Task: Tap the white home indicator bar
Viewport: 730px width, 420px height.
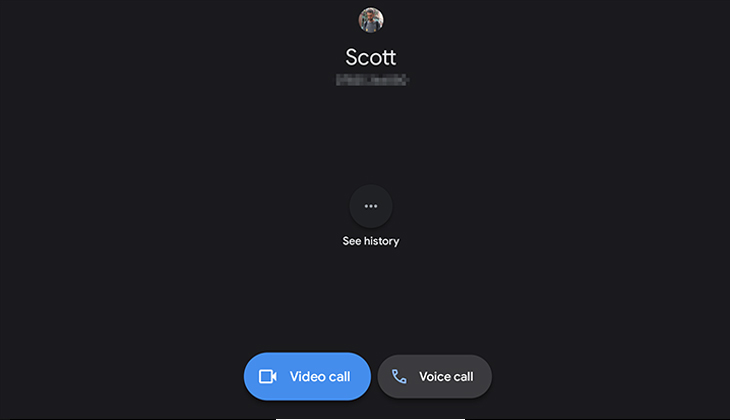Action: 370,418
